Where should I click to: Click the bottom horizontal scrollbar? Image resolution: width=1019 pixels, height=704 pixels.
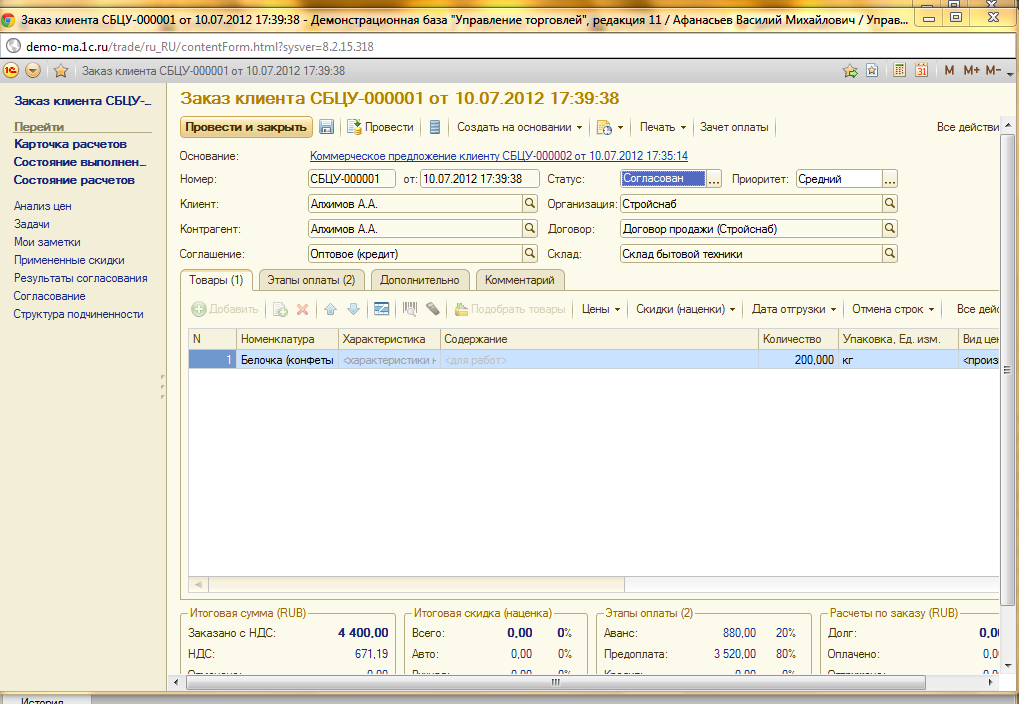556,682
